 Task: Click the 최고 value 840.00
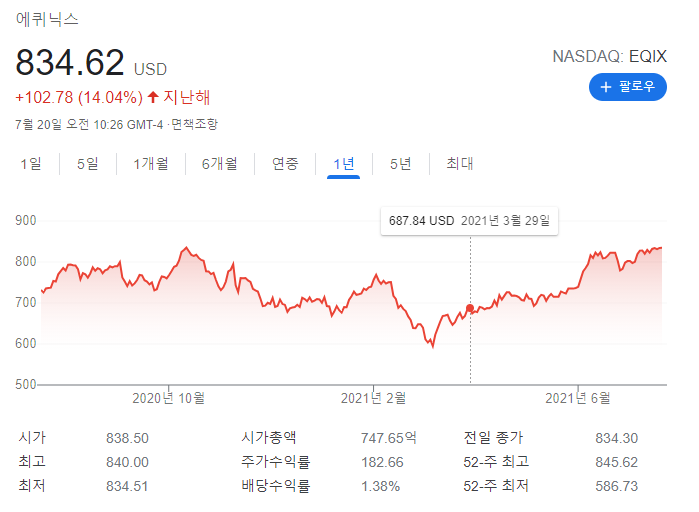click(127, 462)
